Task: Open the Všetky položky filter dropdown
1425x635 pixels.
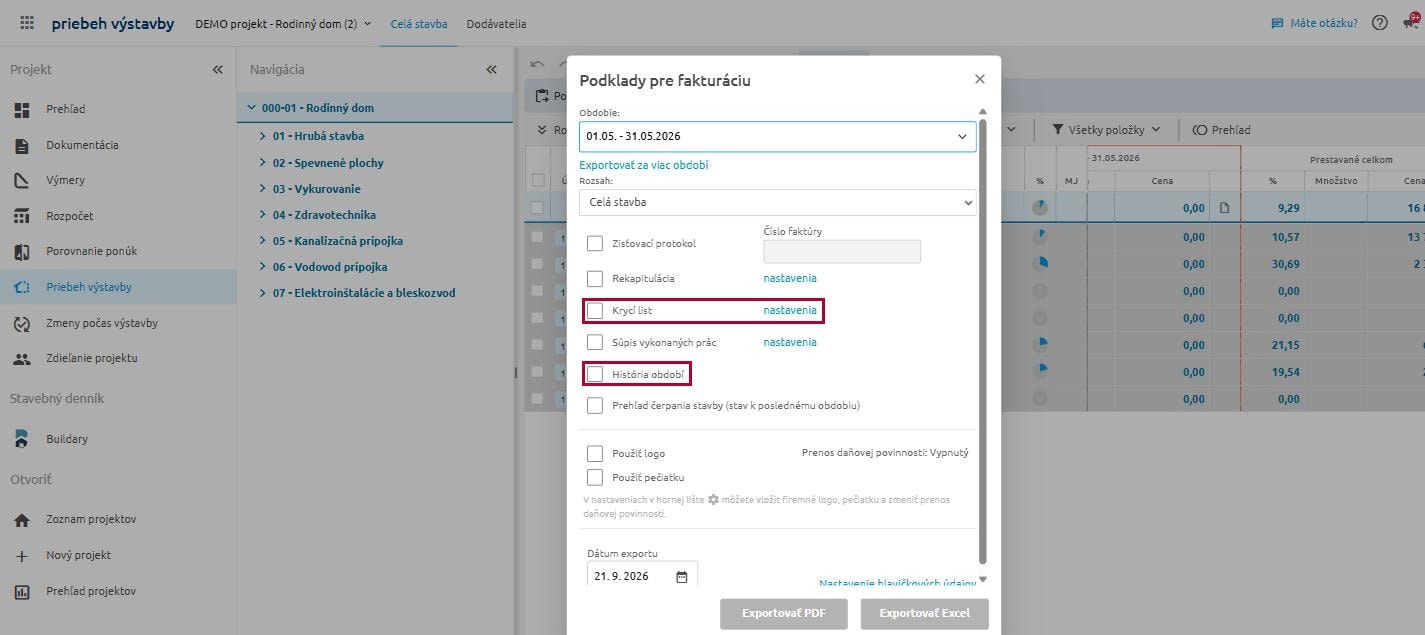Action: point(1106,130)
